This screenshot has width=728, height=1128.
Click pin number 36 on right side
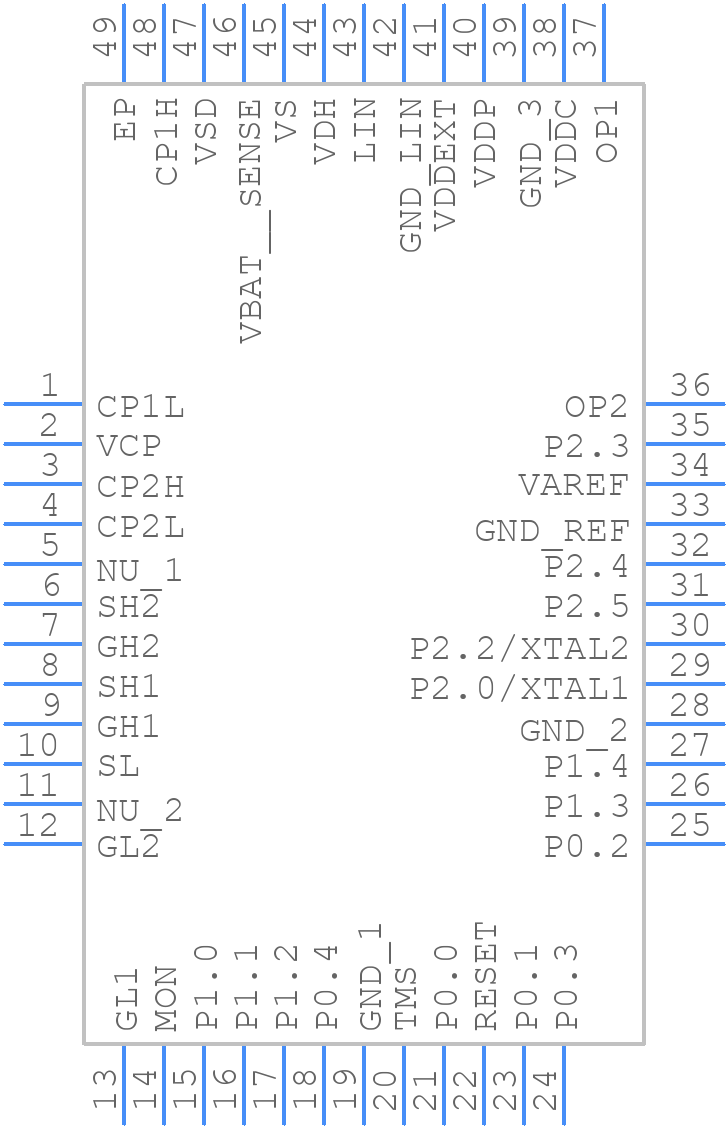pyautogui.click(x=690, y=386)
